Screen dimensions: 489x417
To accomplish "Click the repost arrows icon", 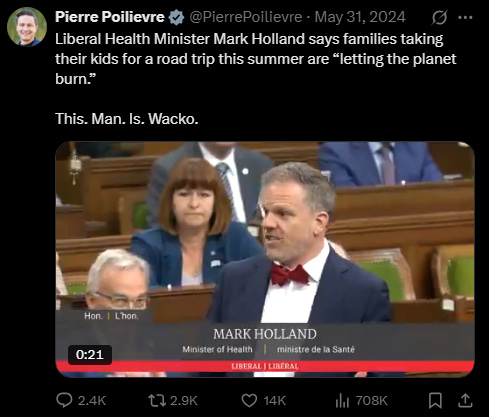I will click(157, 400).
